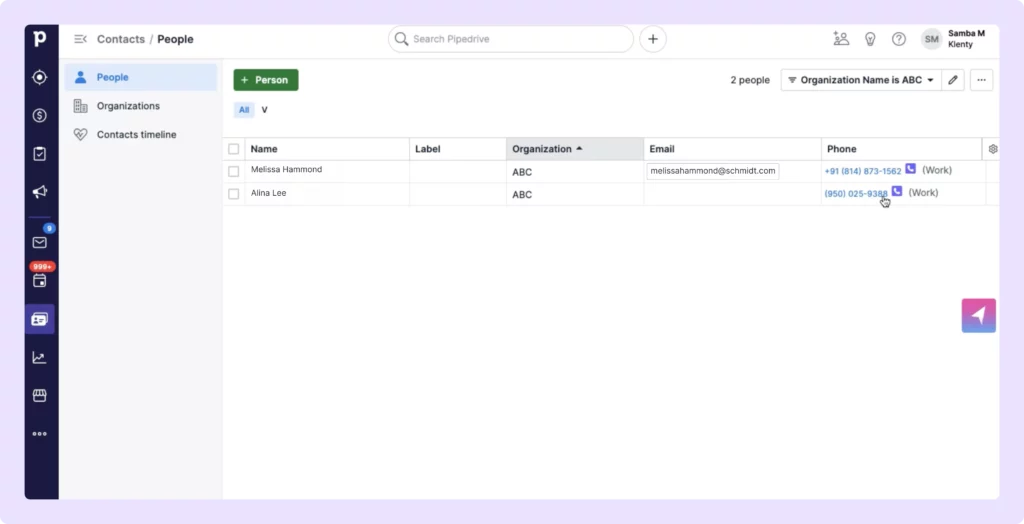Viewport: 1024px width, 524px height.
Task: Click the quick add plus button
Action: (x=652, y=39)
